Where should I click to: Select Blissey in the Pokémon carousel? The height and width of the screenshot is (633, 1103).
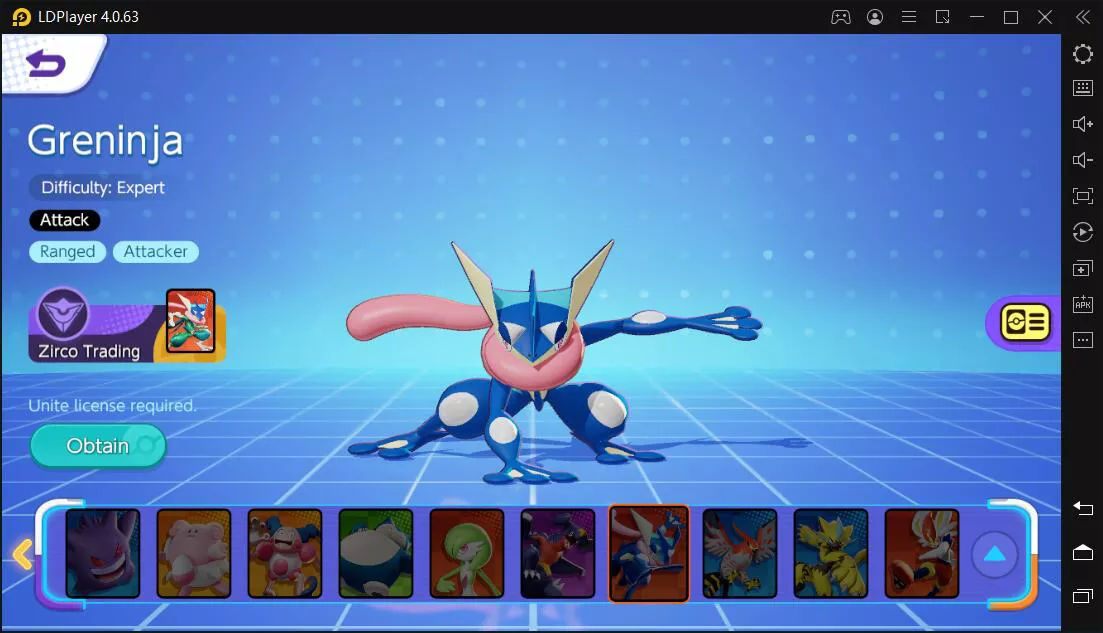pos(193,554)
